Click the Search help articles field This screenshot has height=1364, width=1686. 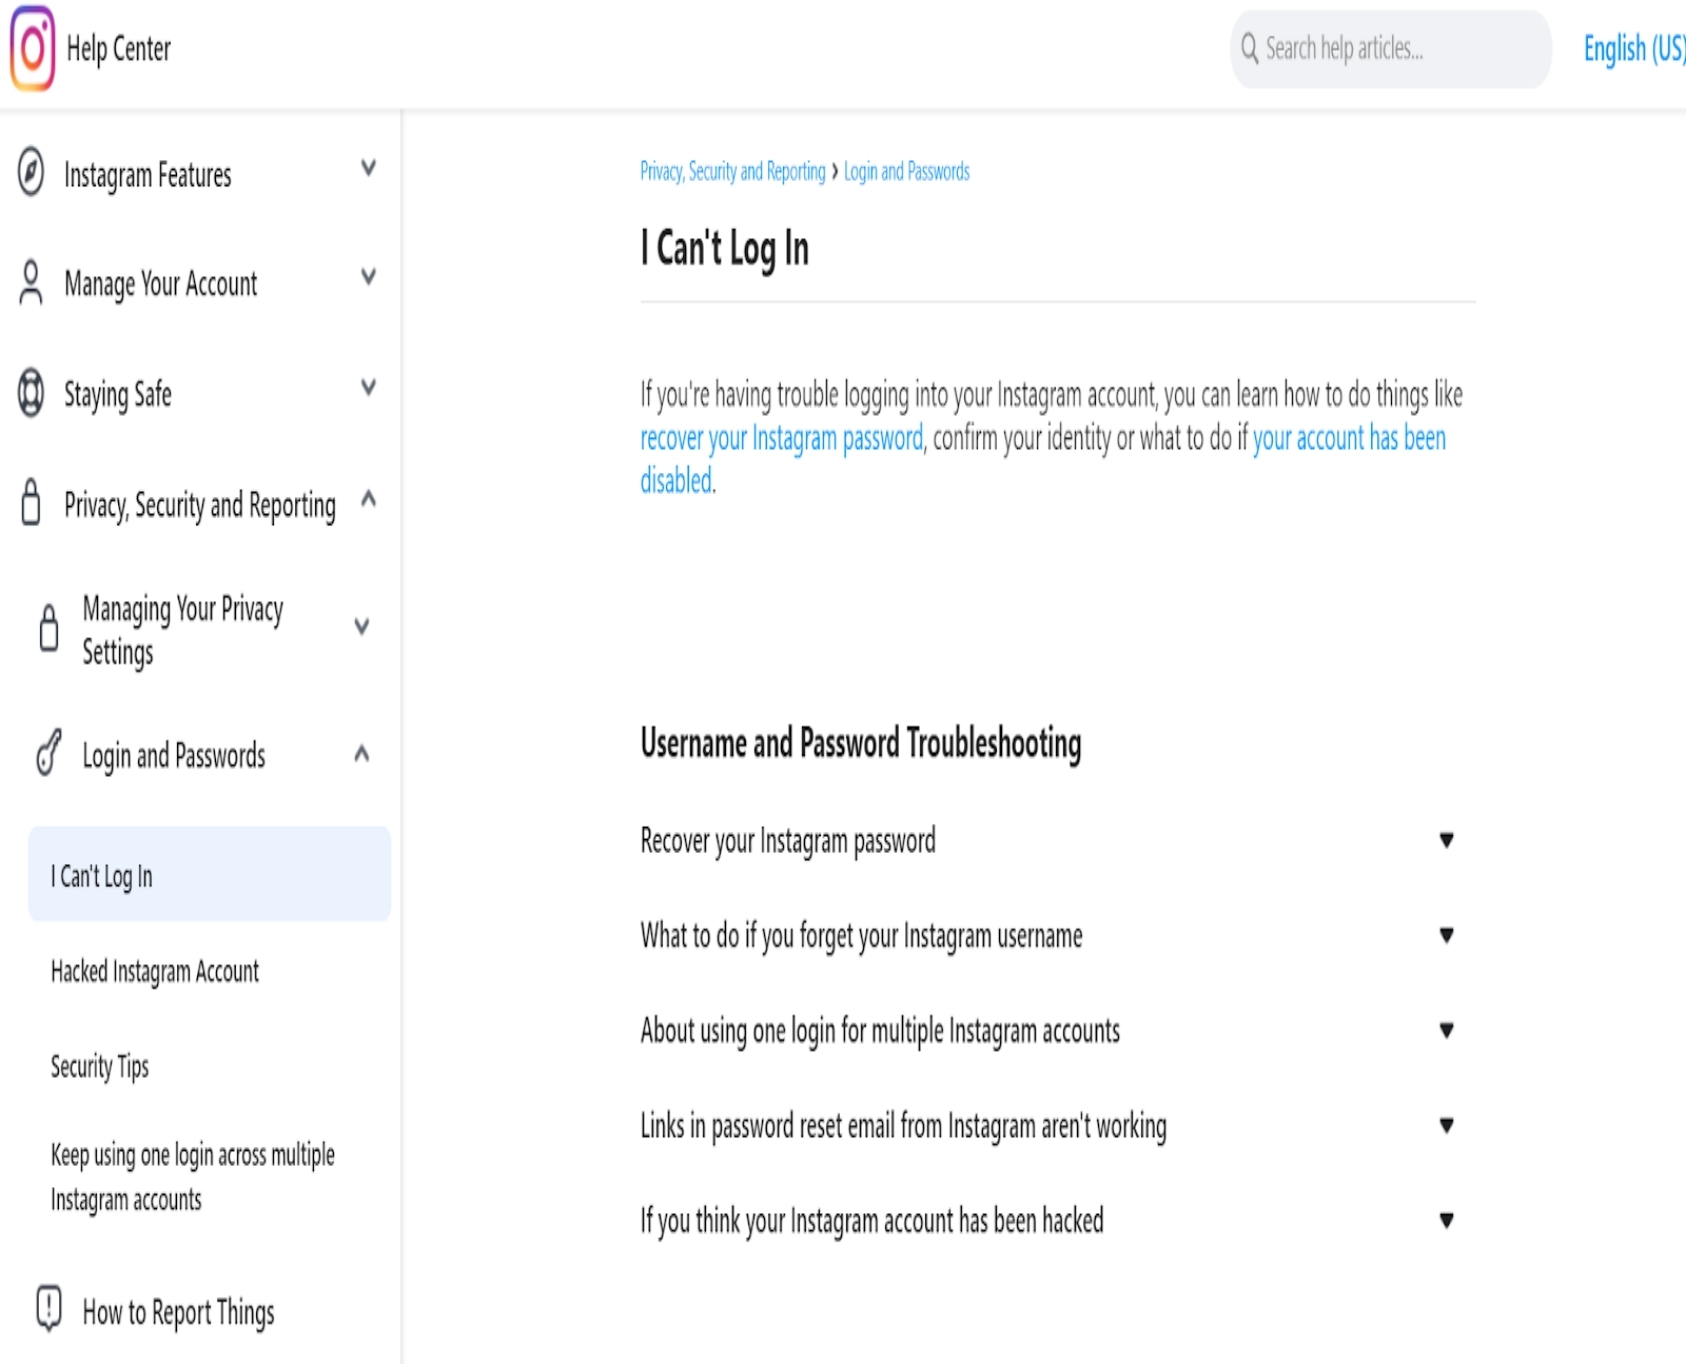point(1400,48)
